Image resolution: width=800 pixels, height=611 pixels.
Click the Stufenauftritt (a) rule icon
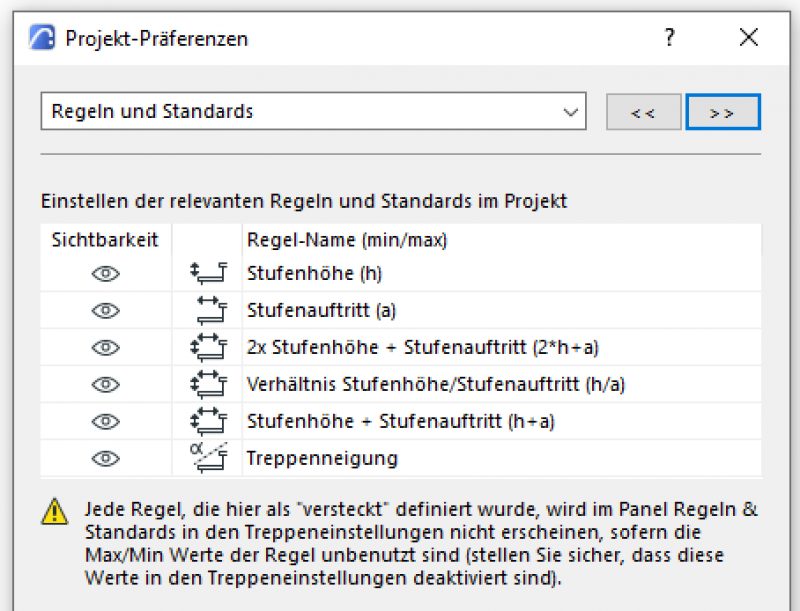point(208,310)
